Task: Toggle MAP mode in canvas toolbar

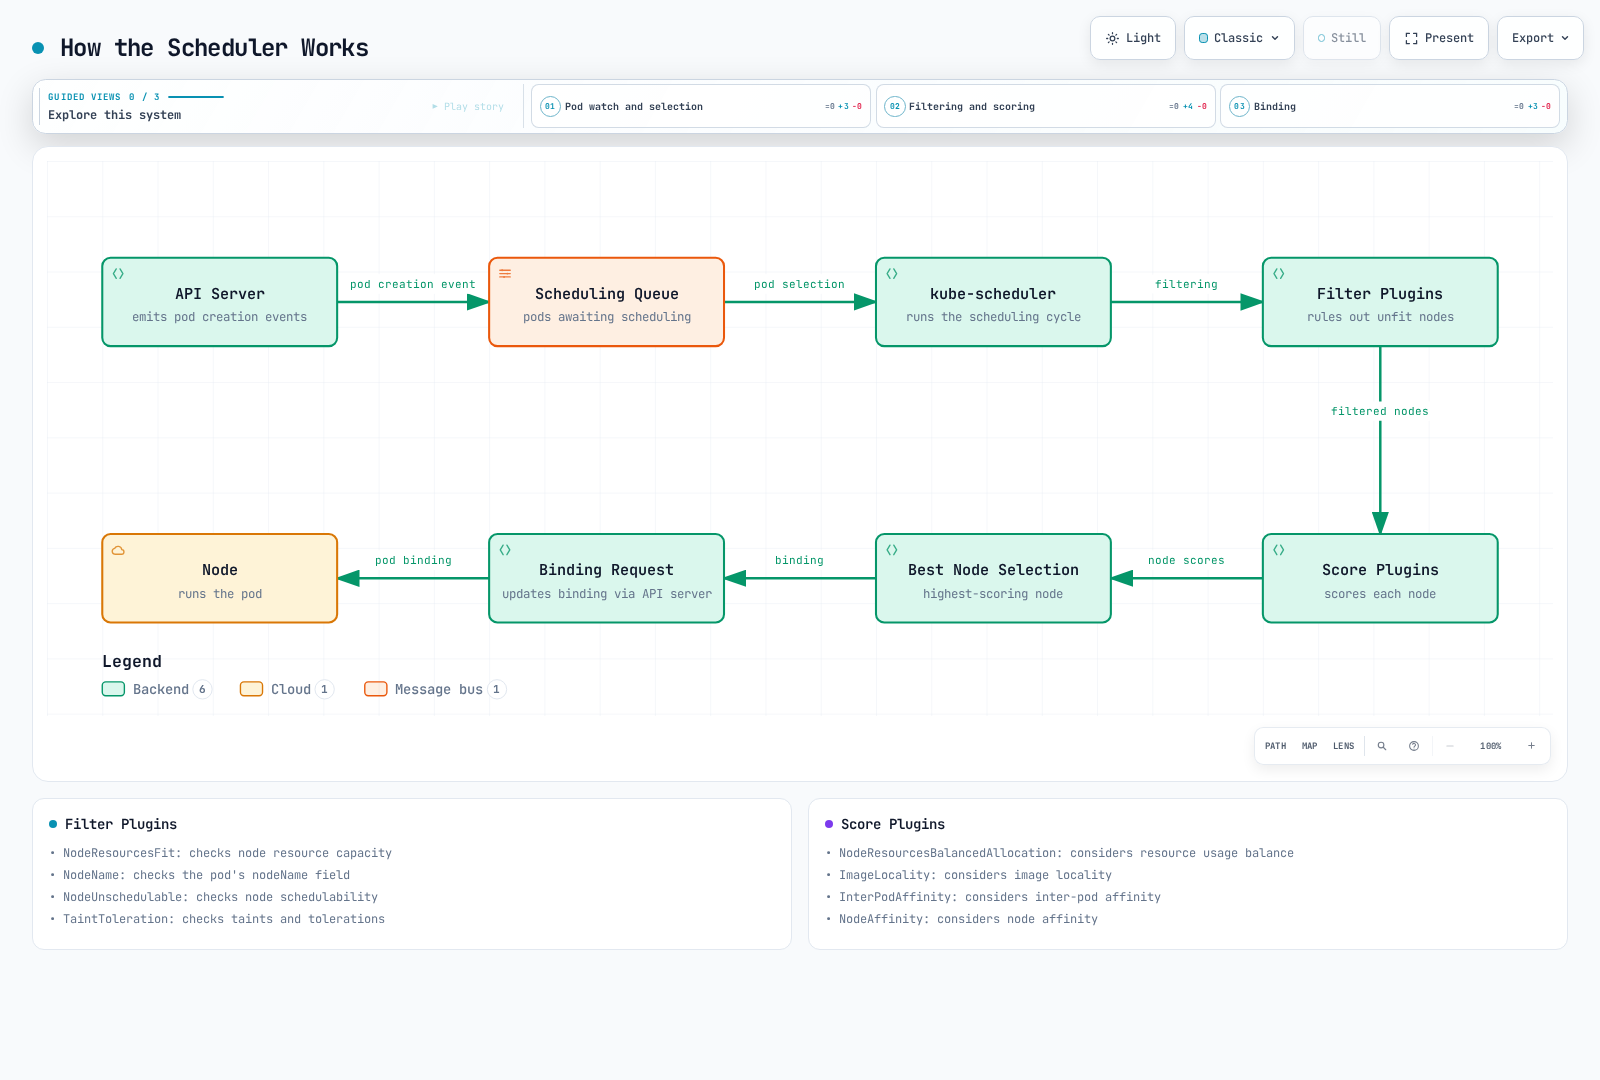Action: 1310,746
